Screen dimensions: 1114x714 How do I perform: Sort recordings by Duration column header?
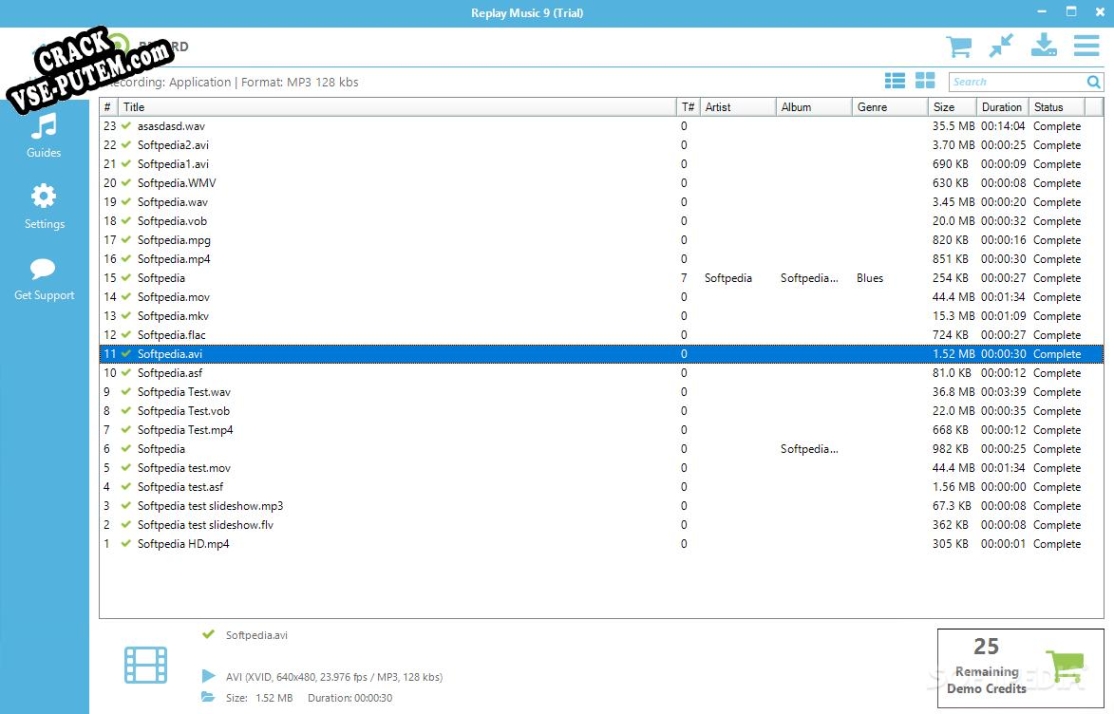tap(1001, 107)
